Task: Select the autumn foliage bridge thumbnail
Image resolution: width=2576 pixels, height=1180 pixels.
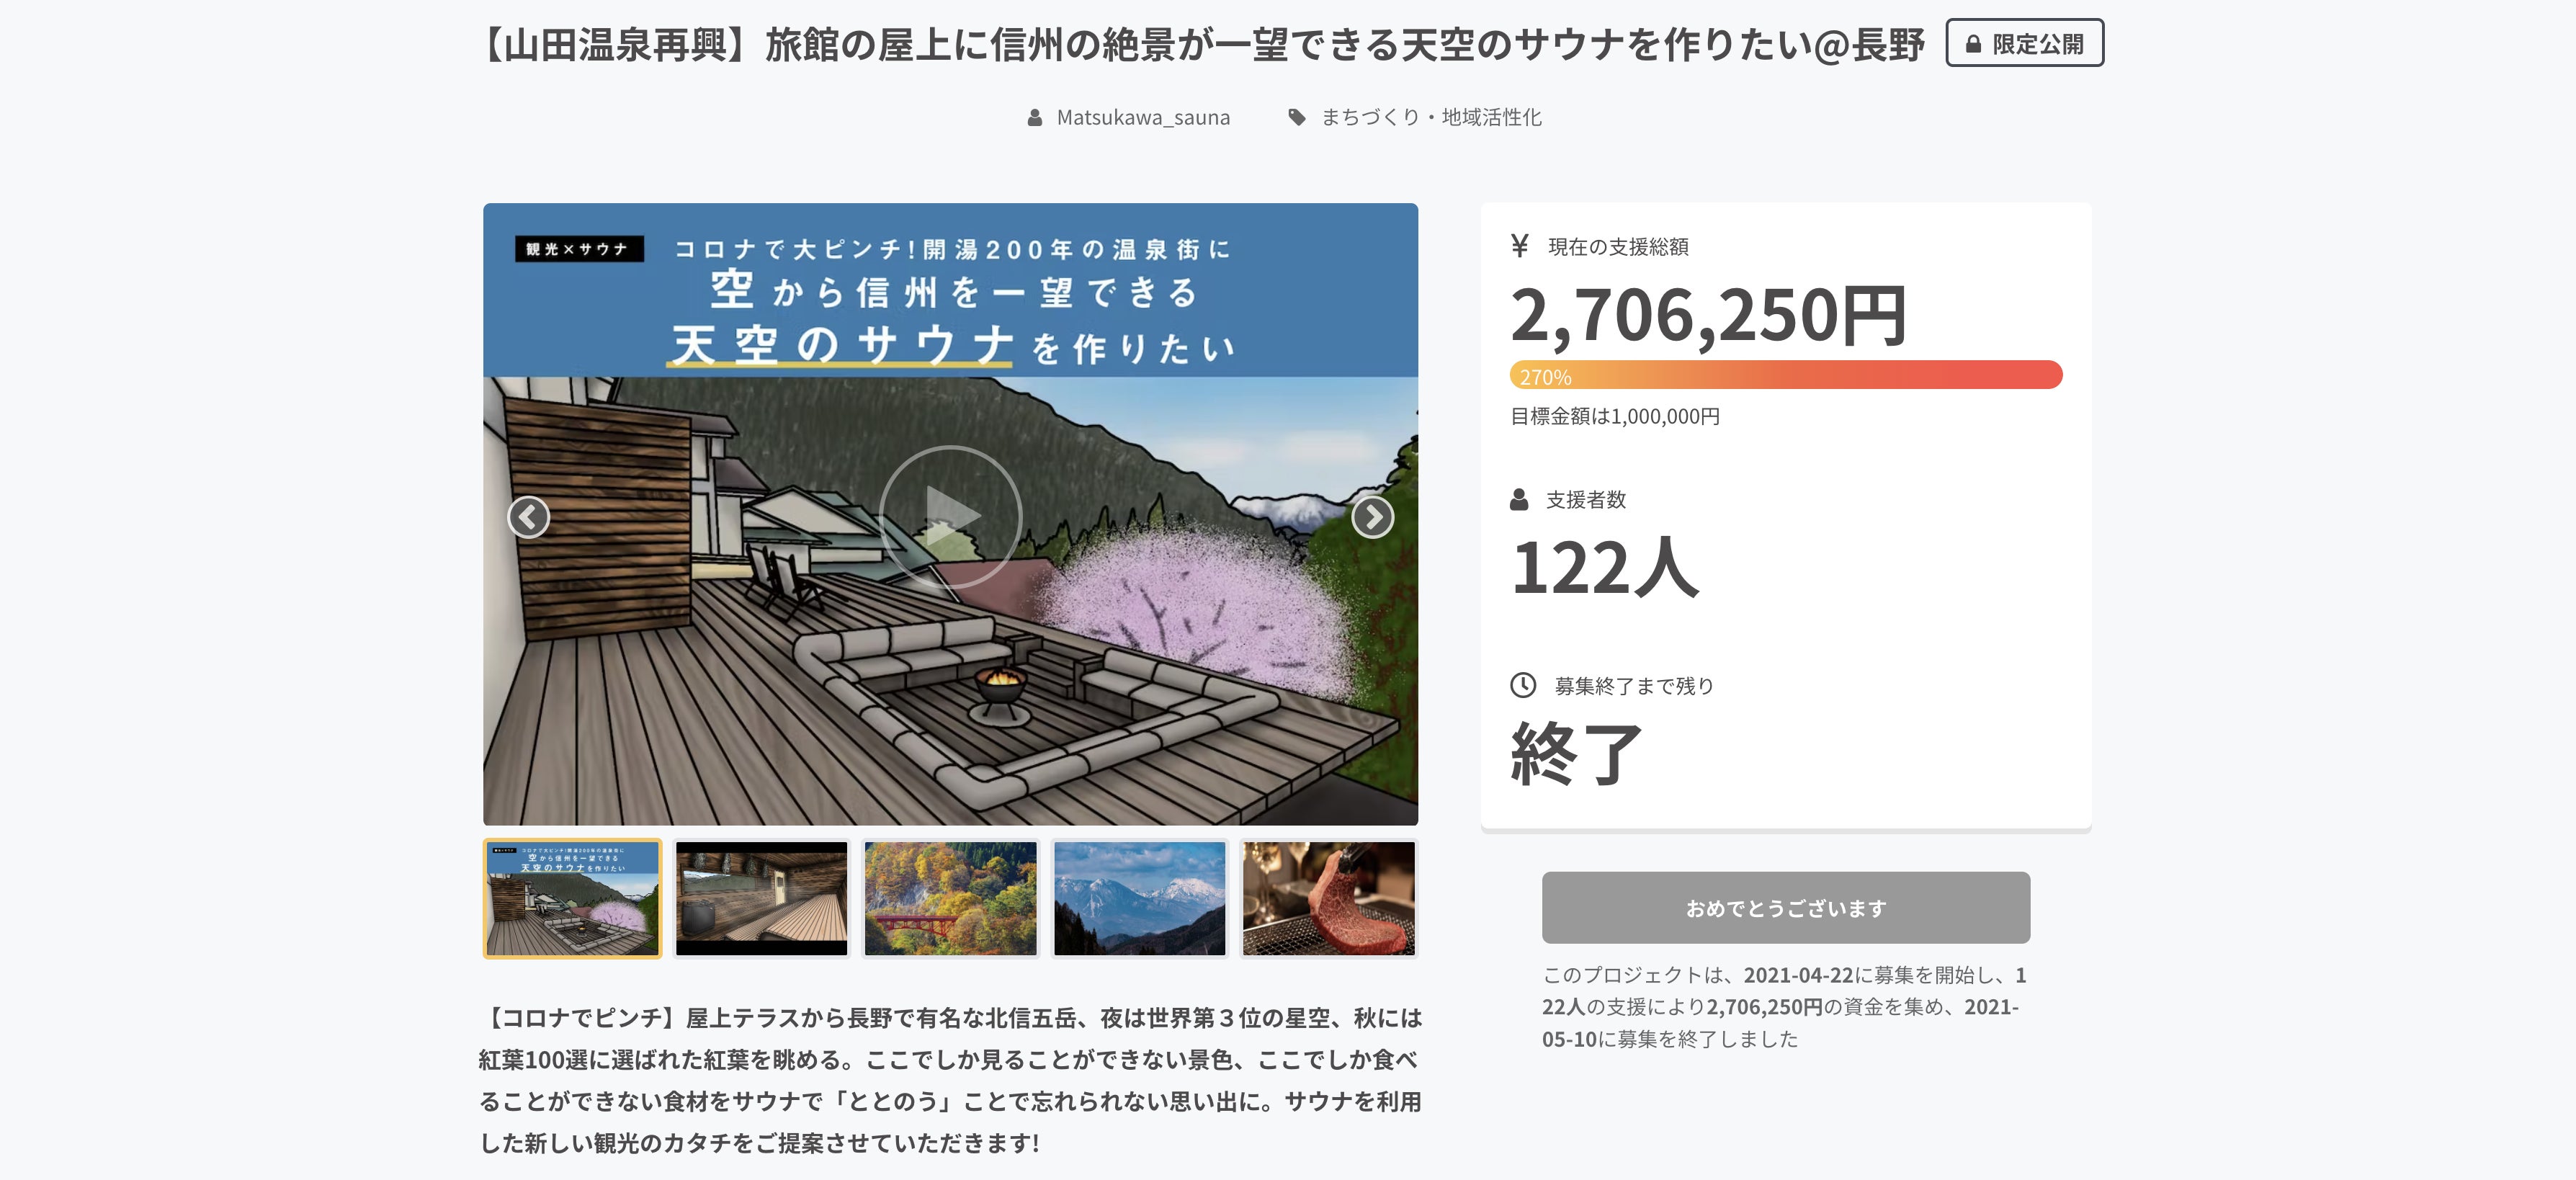Action: [x=950, y=898]
